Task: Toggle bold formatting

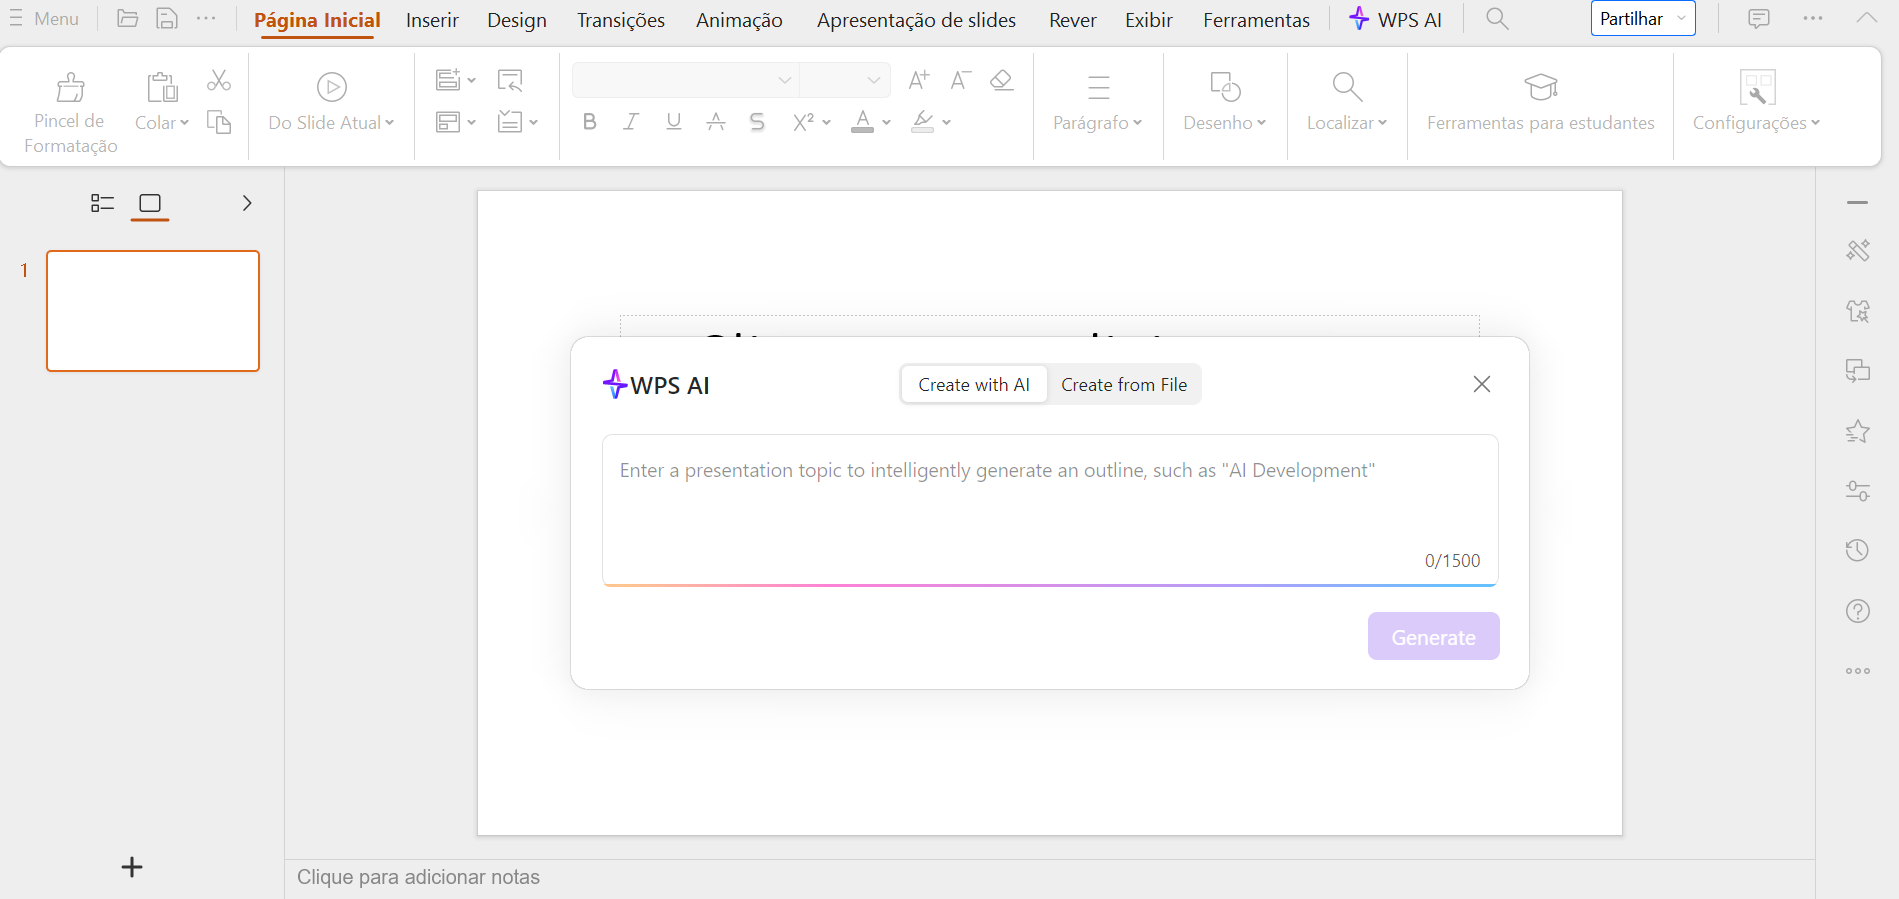Action: (589, 122)
